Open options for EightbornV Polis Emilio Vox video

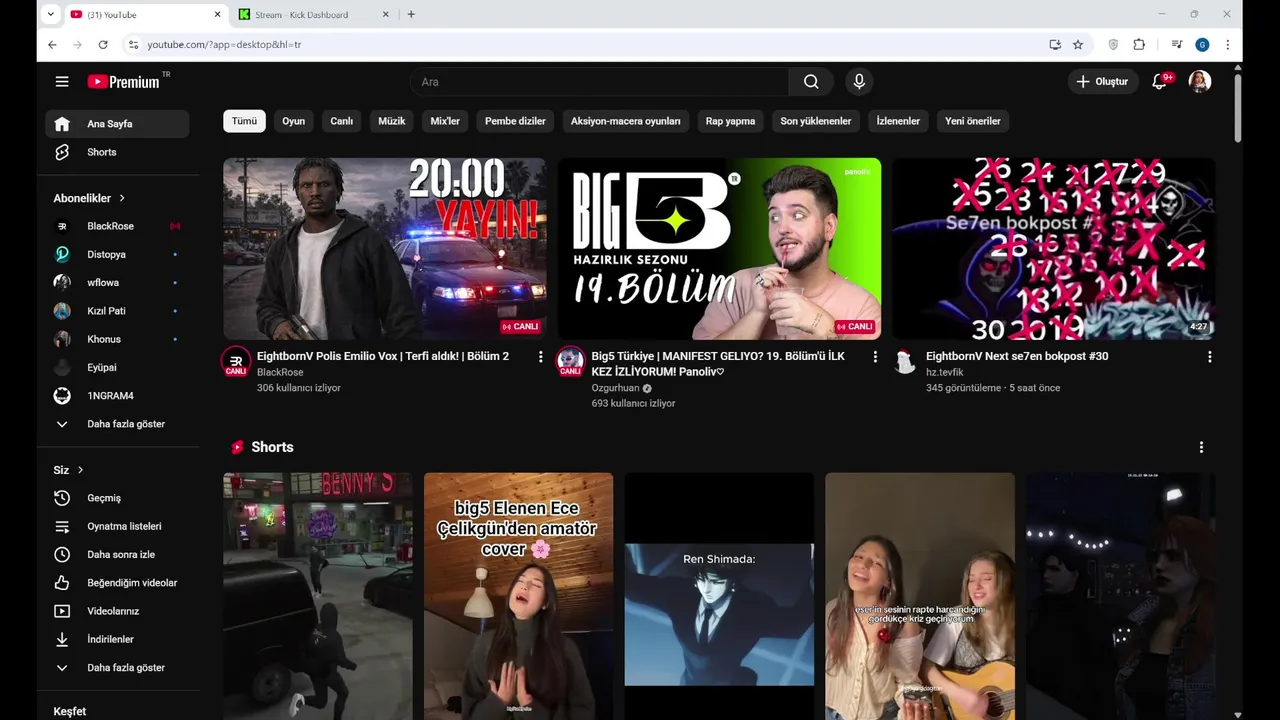(x=541, y=356)
